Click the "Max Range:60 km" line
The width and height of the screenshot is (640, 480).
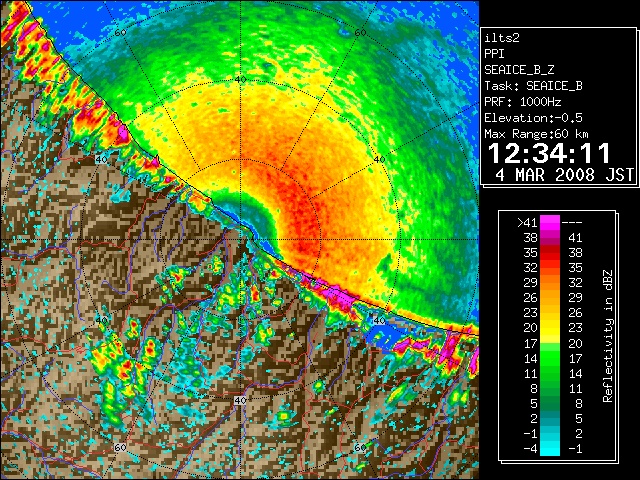[536, 134]
